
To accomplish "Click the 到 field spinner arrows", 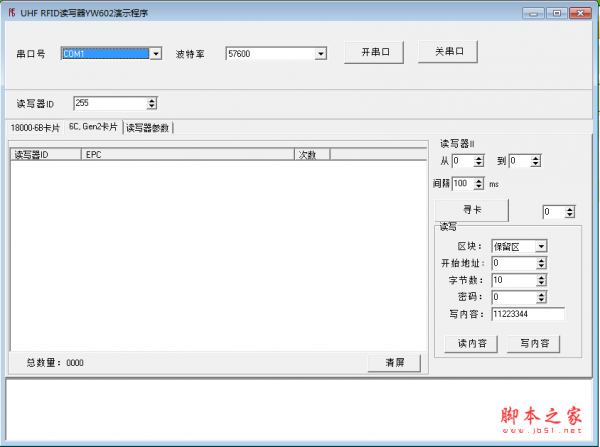I will pyautogui.click(x=536, y=161).
